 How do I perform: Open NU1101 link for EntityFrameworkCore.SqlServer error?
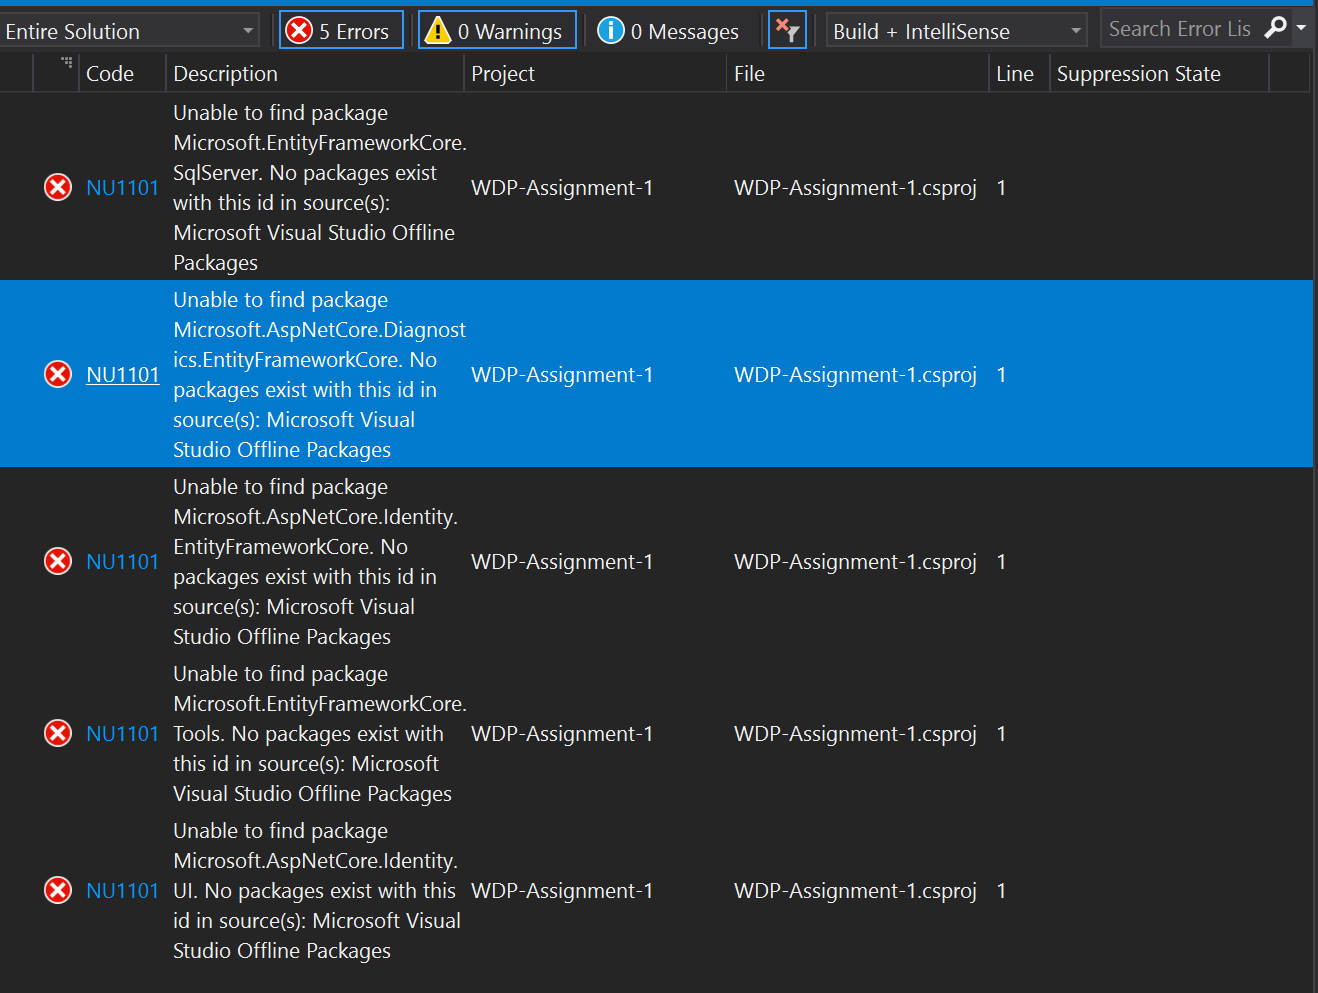pyautogui.click(x=122, y=187)
